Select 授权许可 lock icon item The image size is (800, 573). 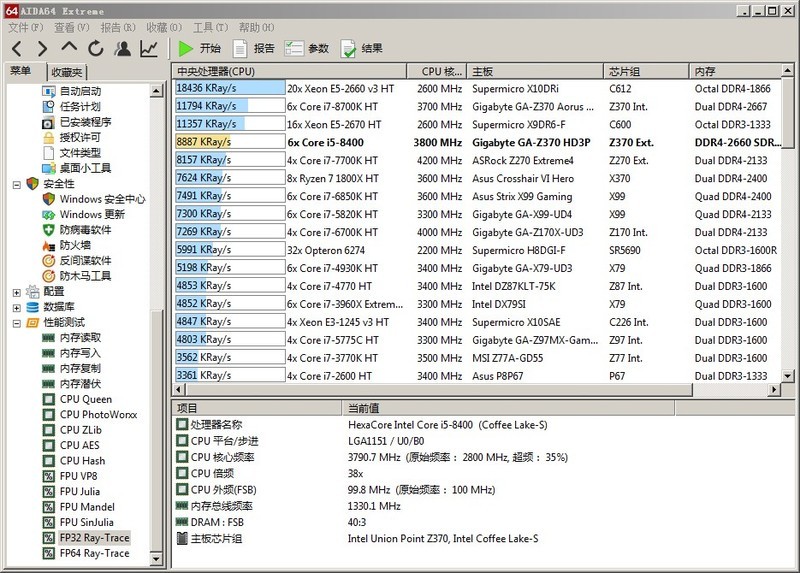[x=48, y=138]
